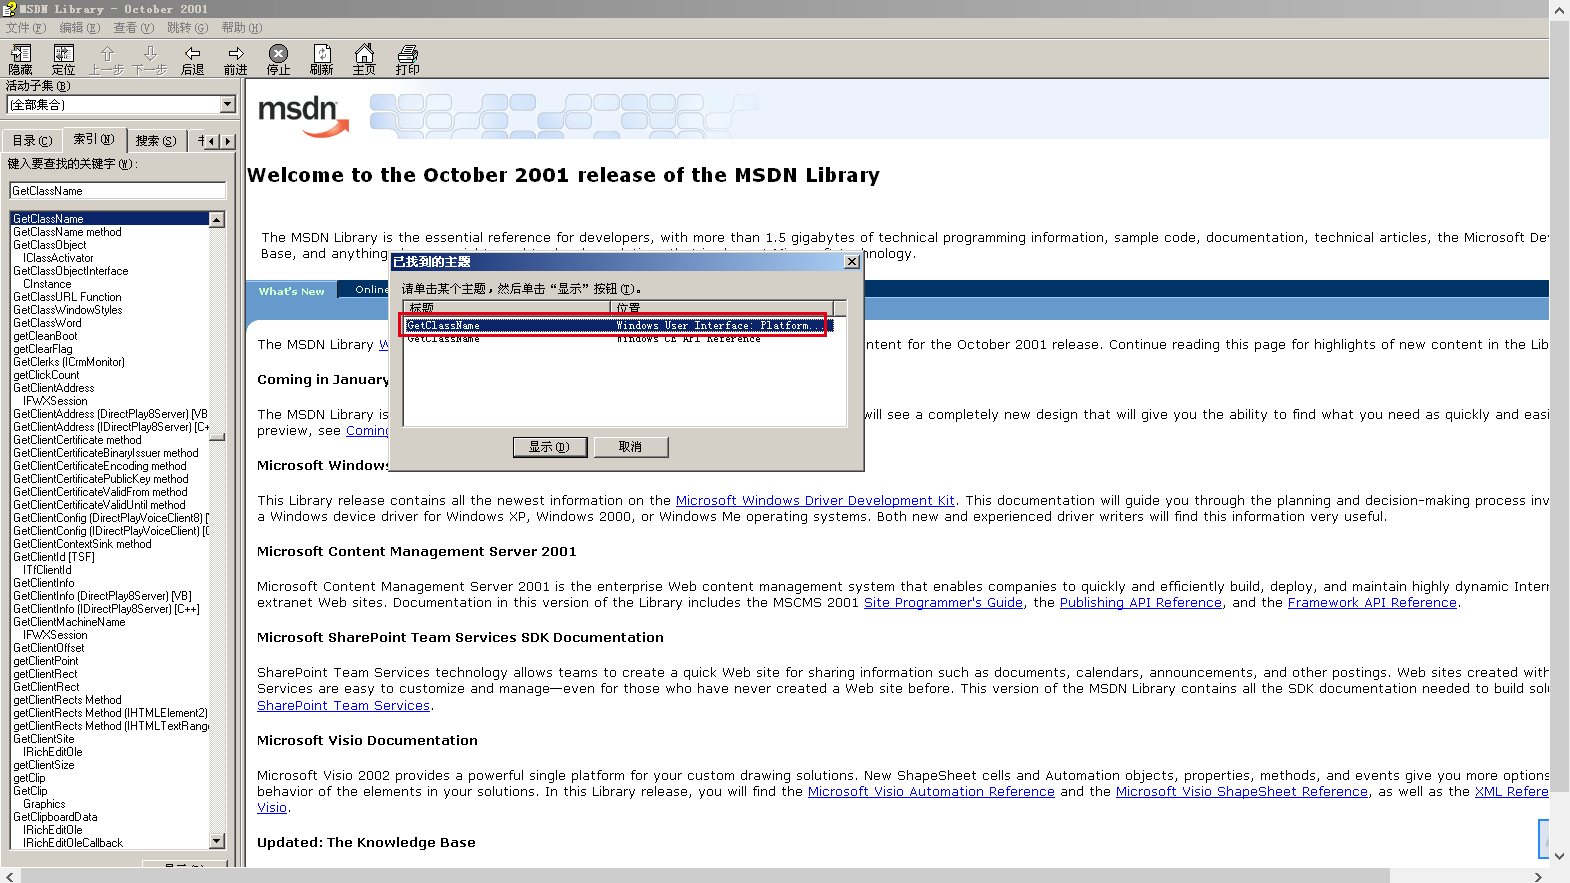
Task: Open the 文件 (File) menu
Action: coord(26,28)
